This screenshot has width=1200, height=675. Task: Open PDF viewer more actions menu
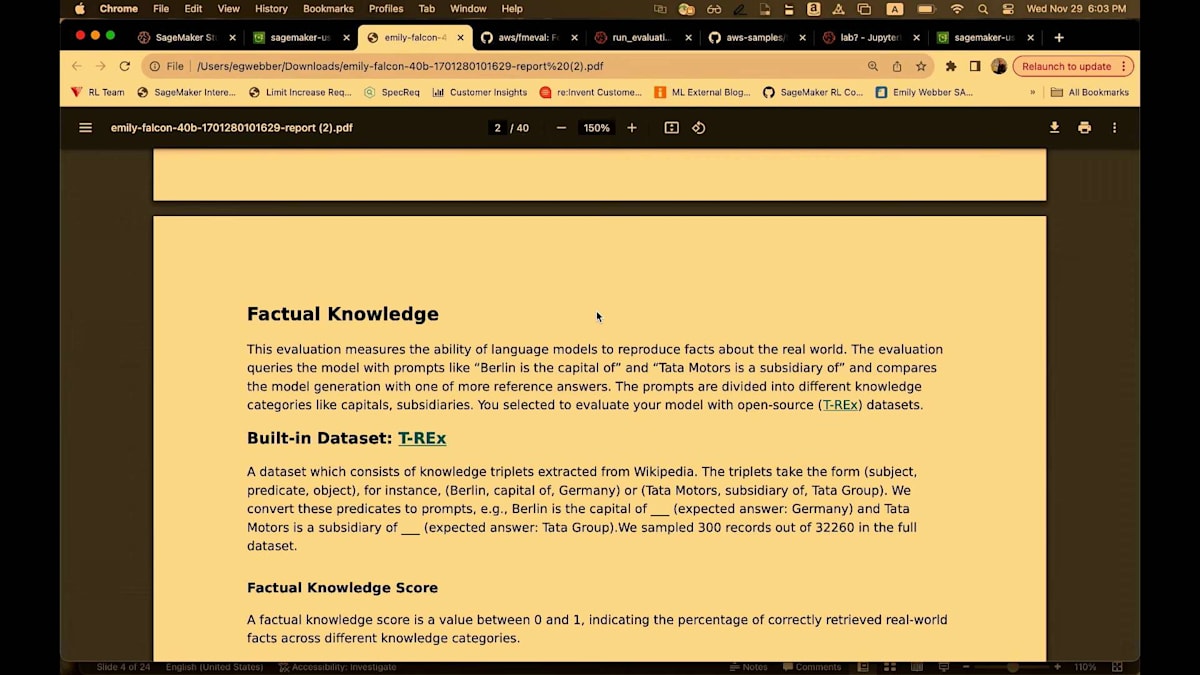tap(1114, 128)
